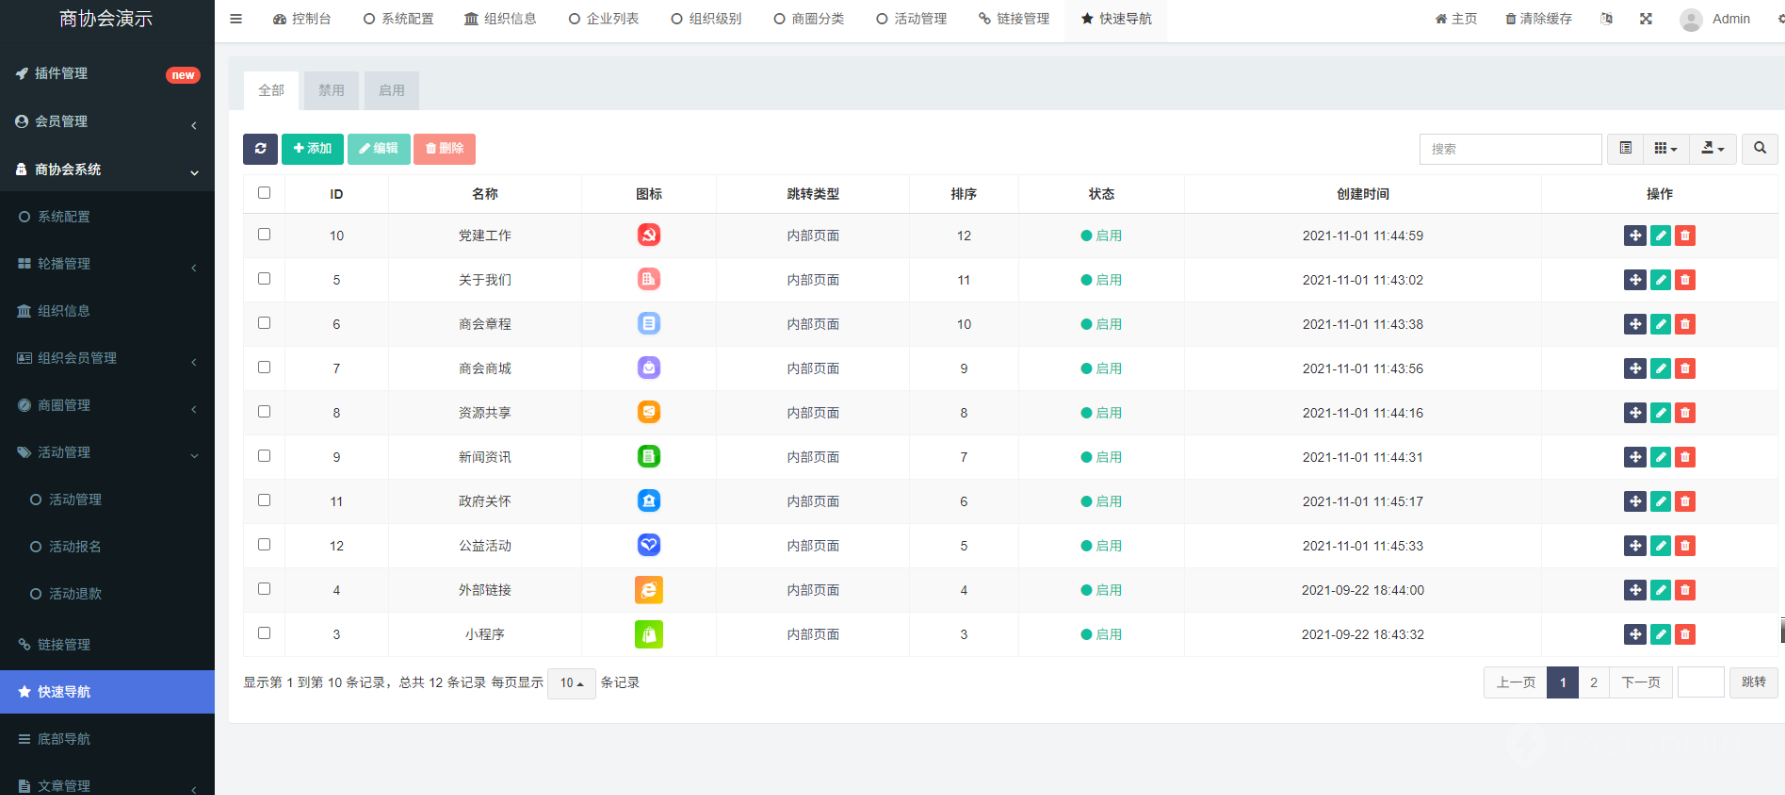
Task: Check the checkbox for 新闻资讯 row
Action: [x=264, y=456]
